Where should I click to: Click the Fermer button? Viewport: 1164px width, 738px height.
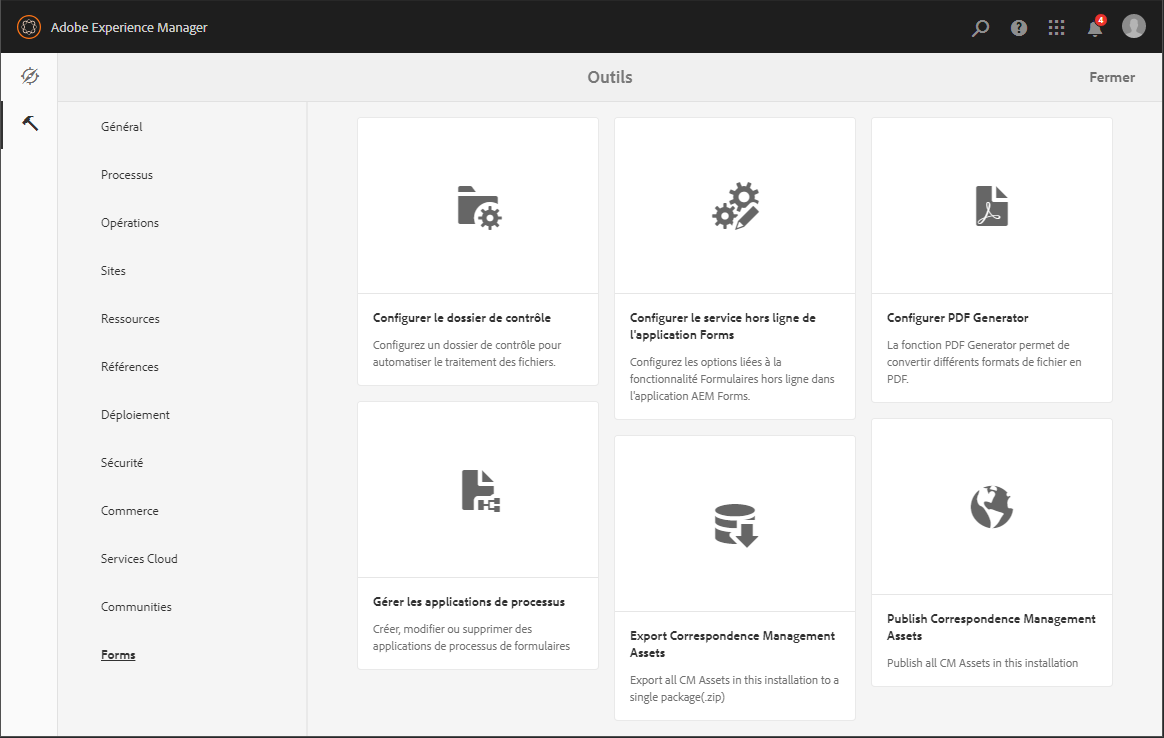1112,77
